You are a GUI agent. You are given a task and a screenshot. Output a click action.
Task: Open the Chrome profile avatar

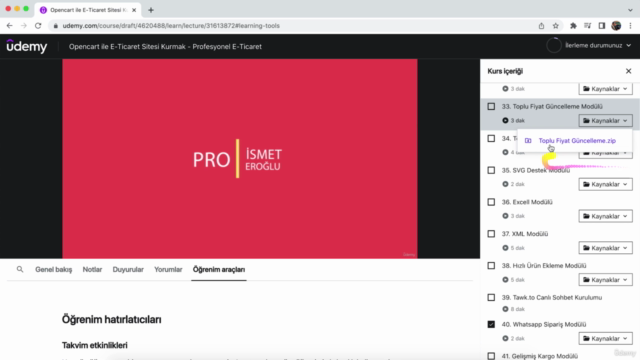(616, 26)
